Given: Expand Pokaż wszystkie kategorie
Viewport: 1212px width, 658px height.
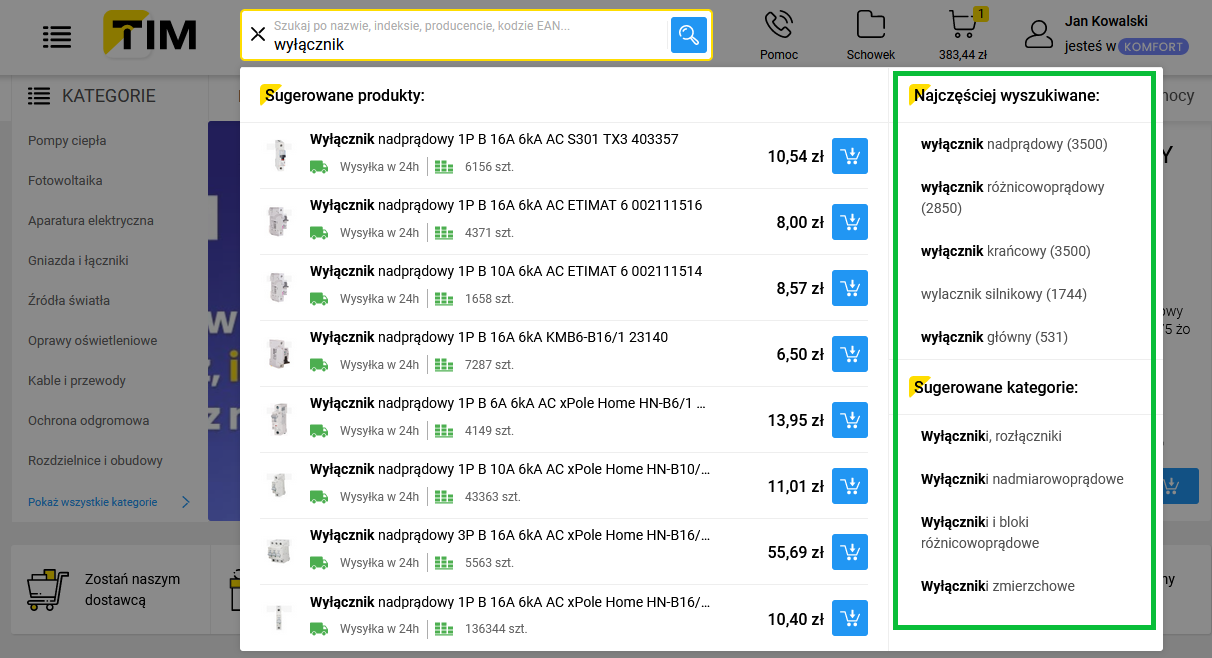Looking at the screenshot, I should (x=108, y=502).
